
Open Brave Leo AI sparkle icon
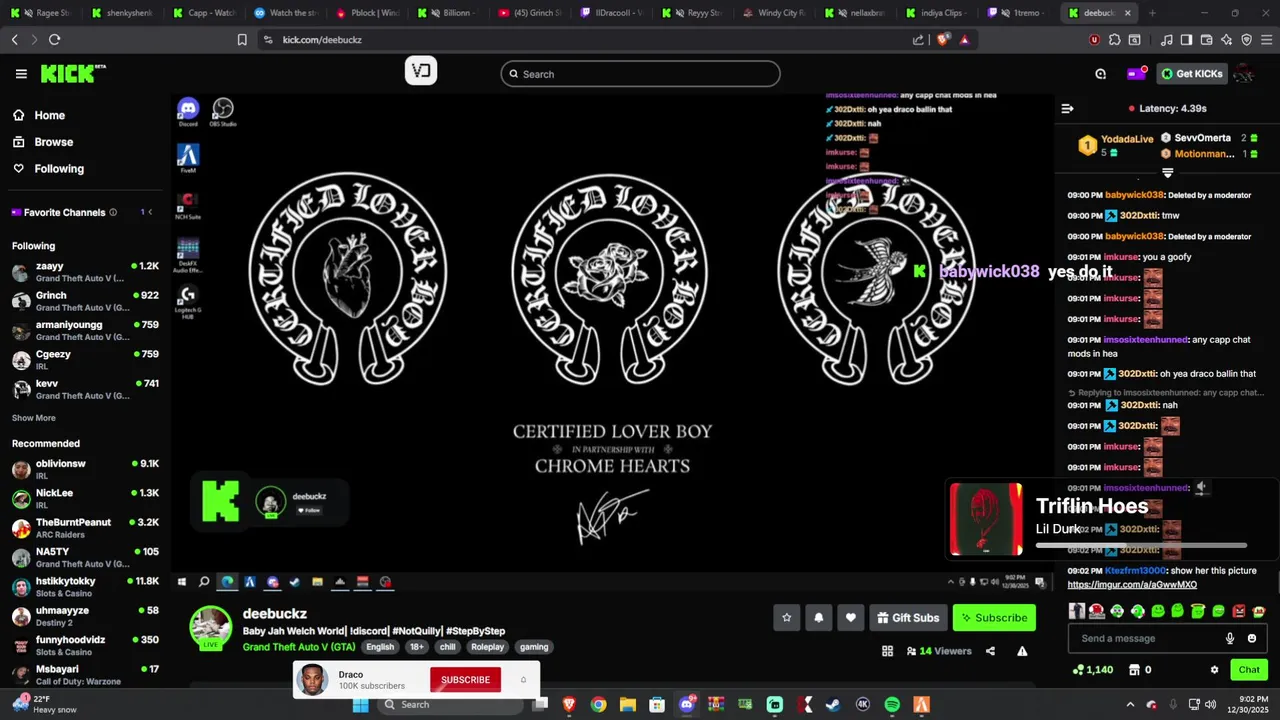[x=1226, y=40]
